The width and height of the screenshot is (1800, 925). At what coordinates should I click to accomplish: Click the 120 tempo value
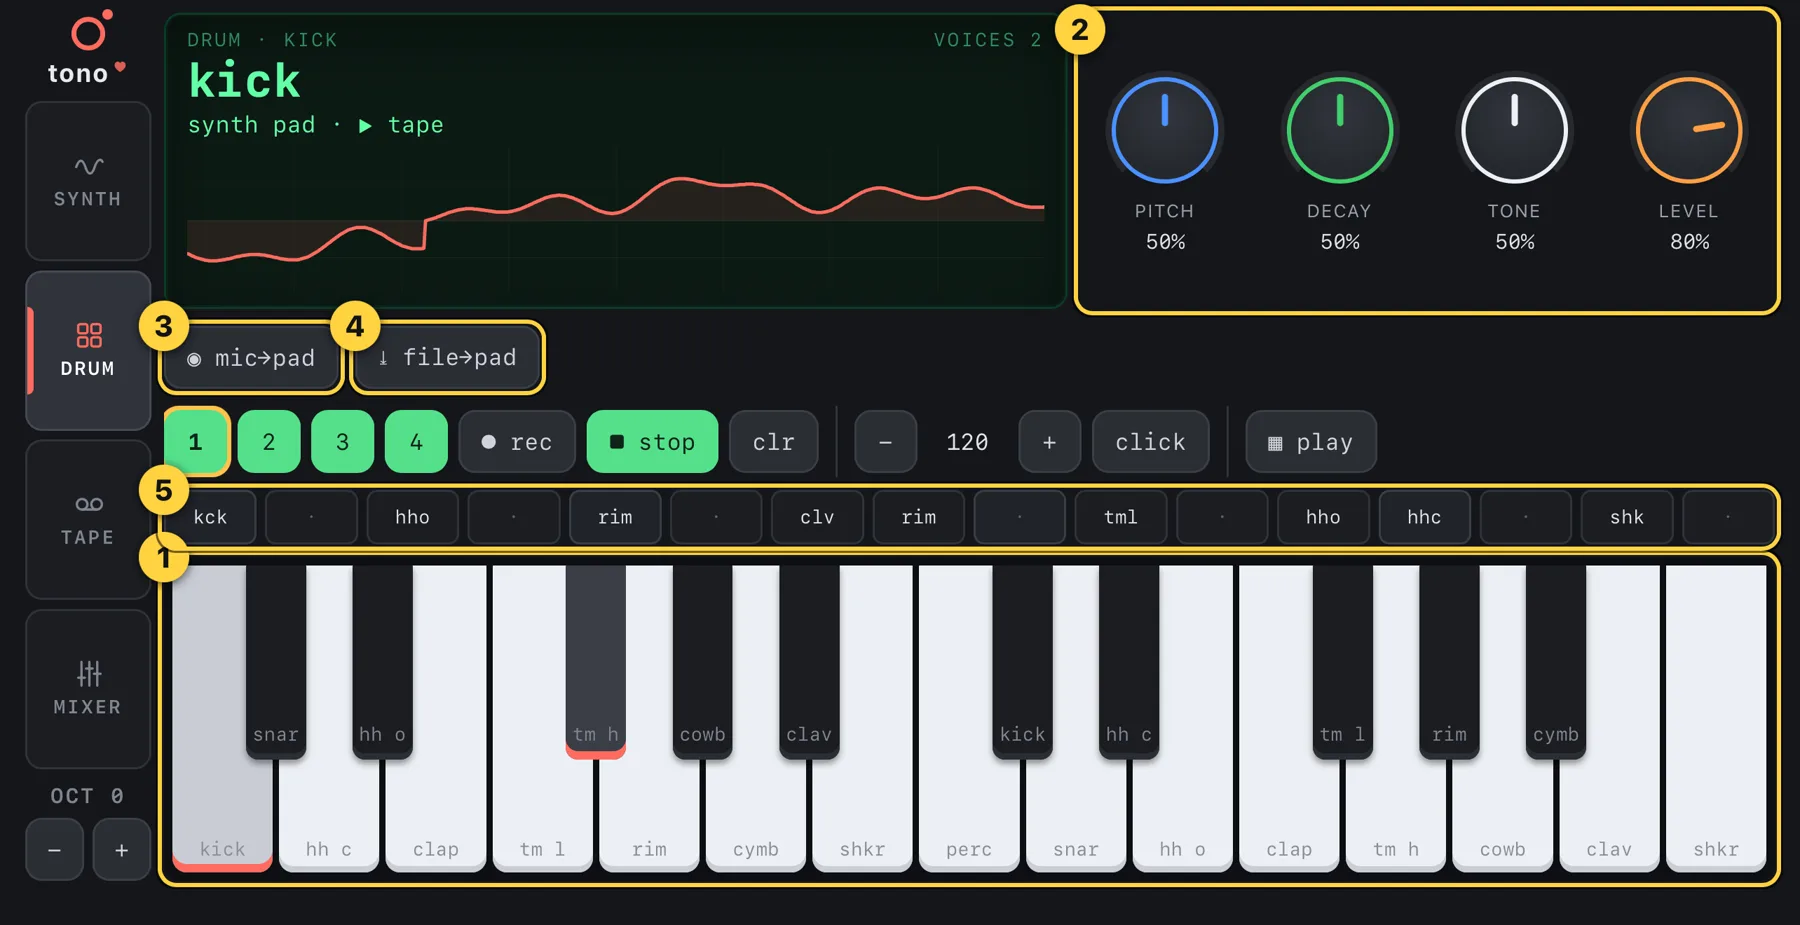(x=967, y=442)
